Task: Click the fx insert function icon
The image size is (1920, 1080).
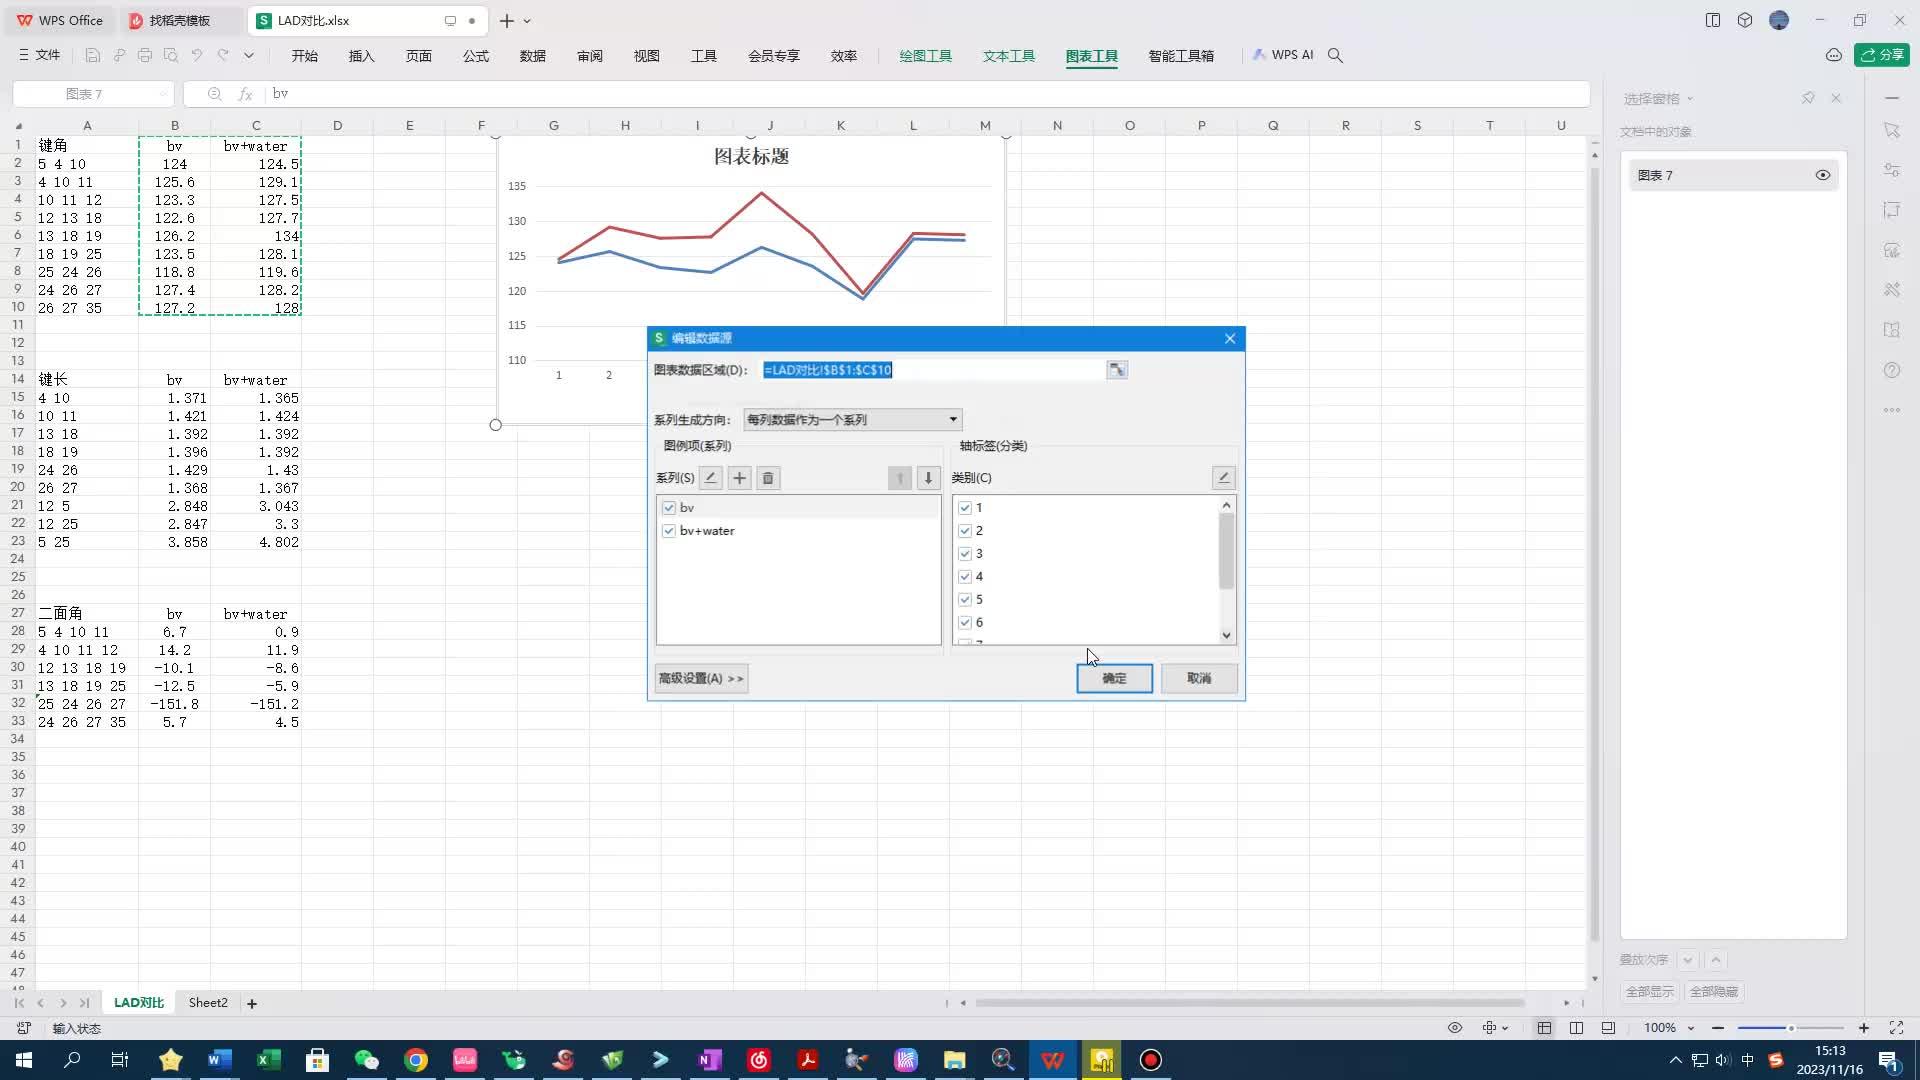Action: pyautogui.click(x=245, y=94)
